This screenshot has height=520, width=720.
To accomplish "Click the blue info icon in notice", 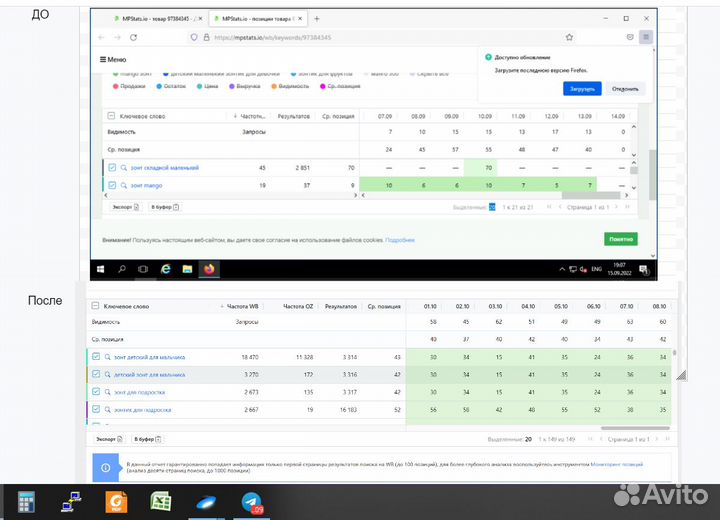I will [105, 468].
